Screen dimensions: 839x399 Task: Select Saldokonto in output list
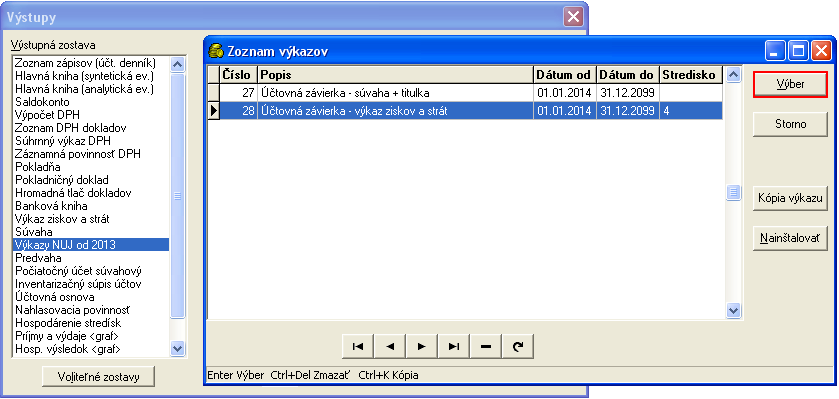(x=91, y=102)
